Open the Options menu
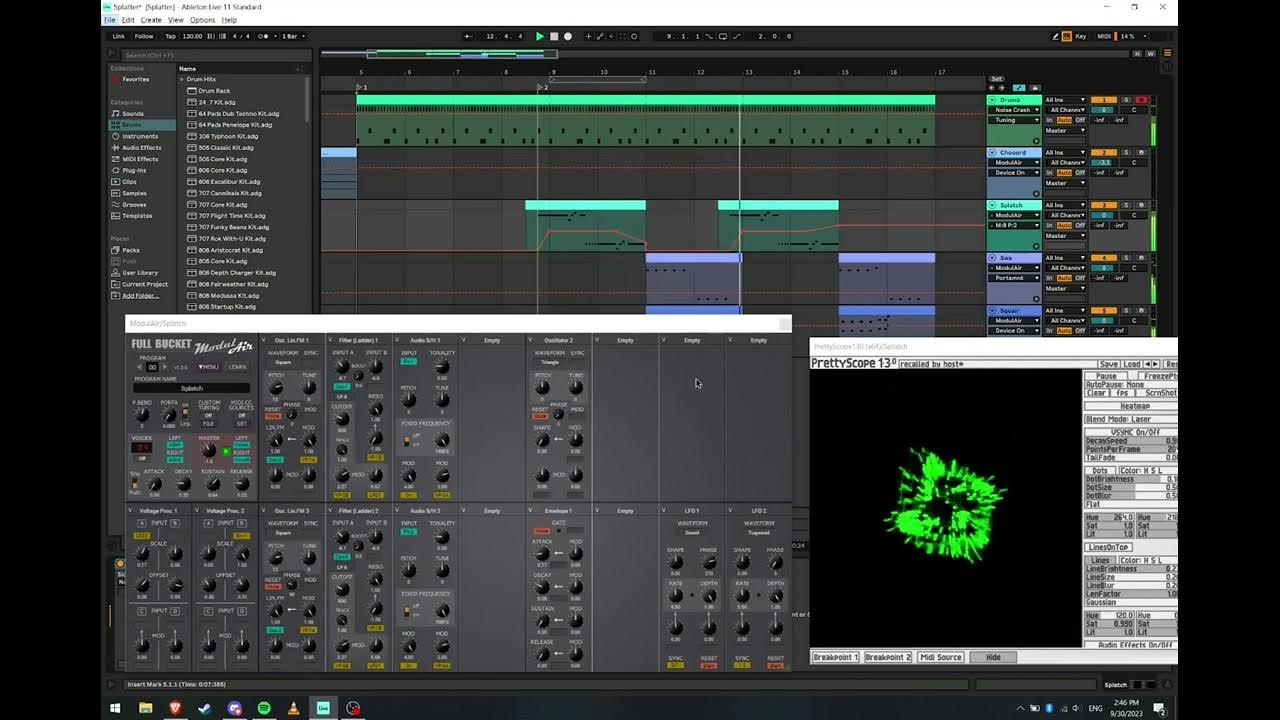 [x=203, y=20]
